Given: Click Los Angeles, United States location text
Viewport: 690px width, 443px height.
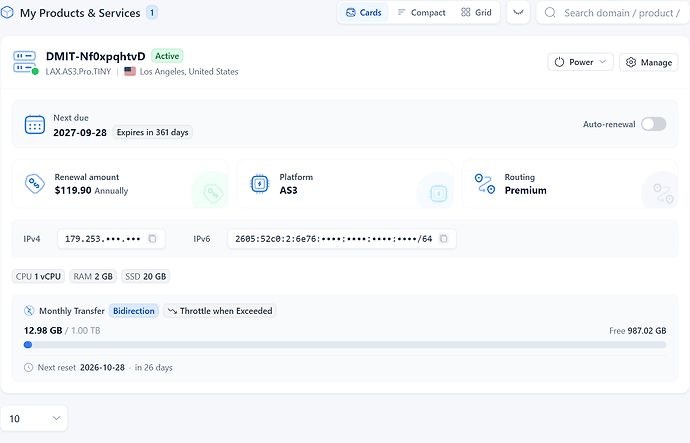Looking at the screenshot, I should pyautogui.click(x=189, y=72).
